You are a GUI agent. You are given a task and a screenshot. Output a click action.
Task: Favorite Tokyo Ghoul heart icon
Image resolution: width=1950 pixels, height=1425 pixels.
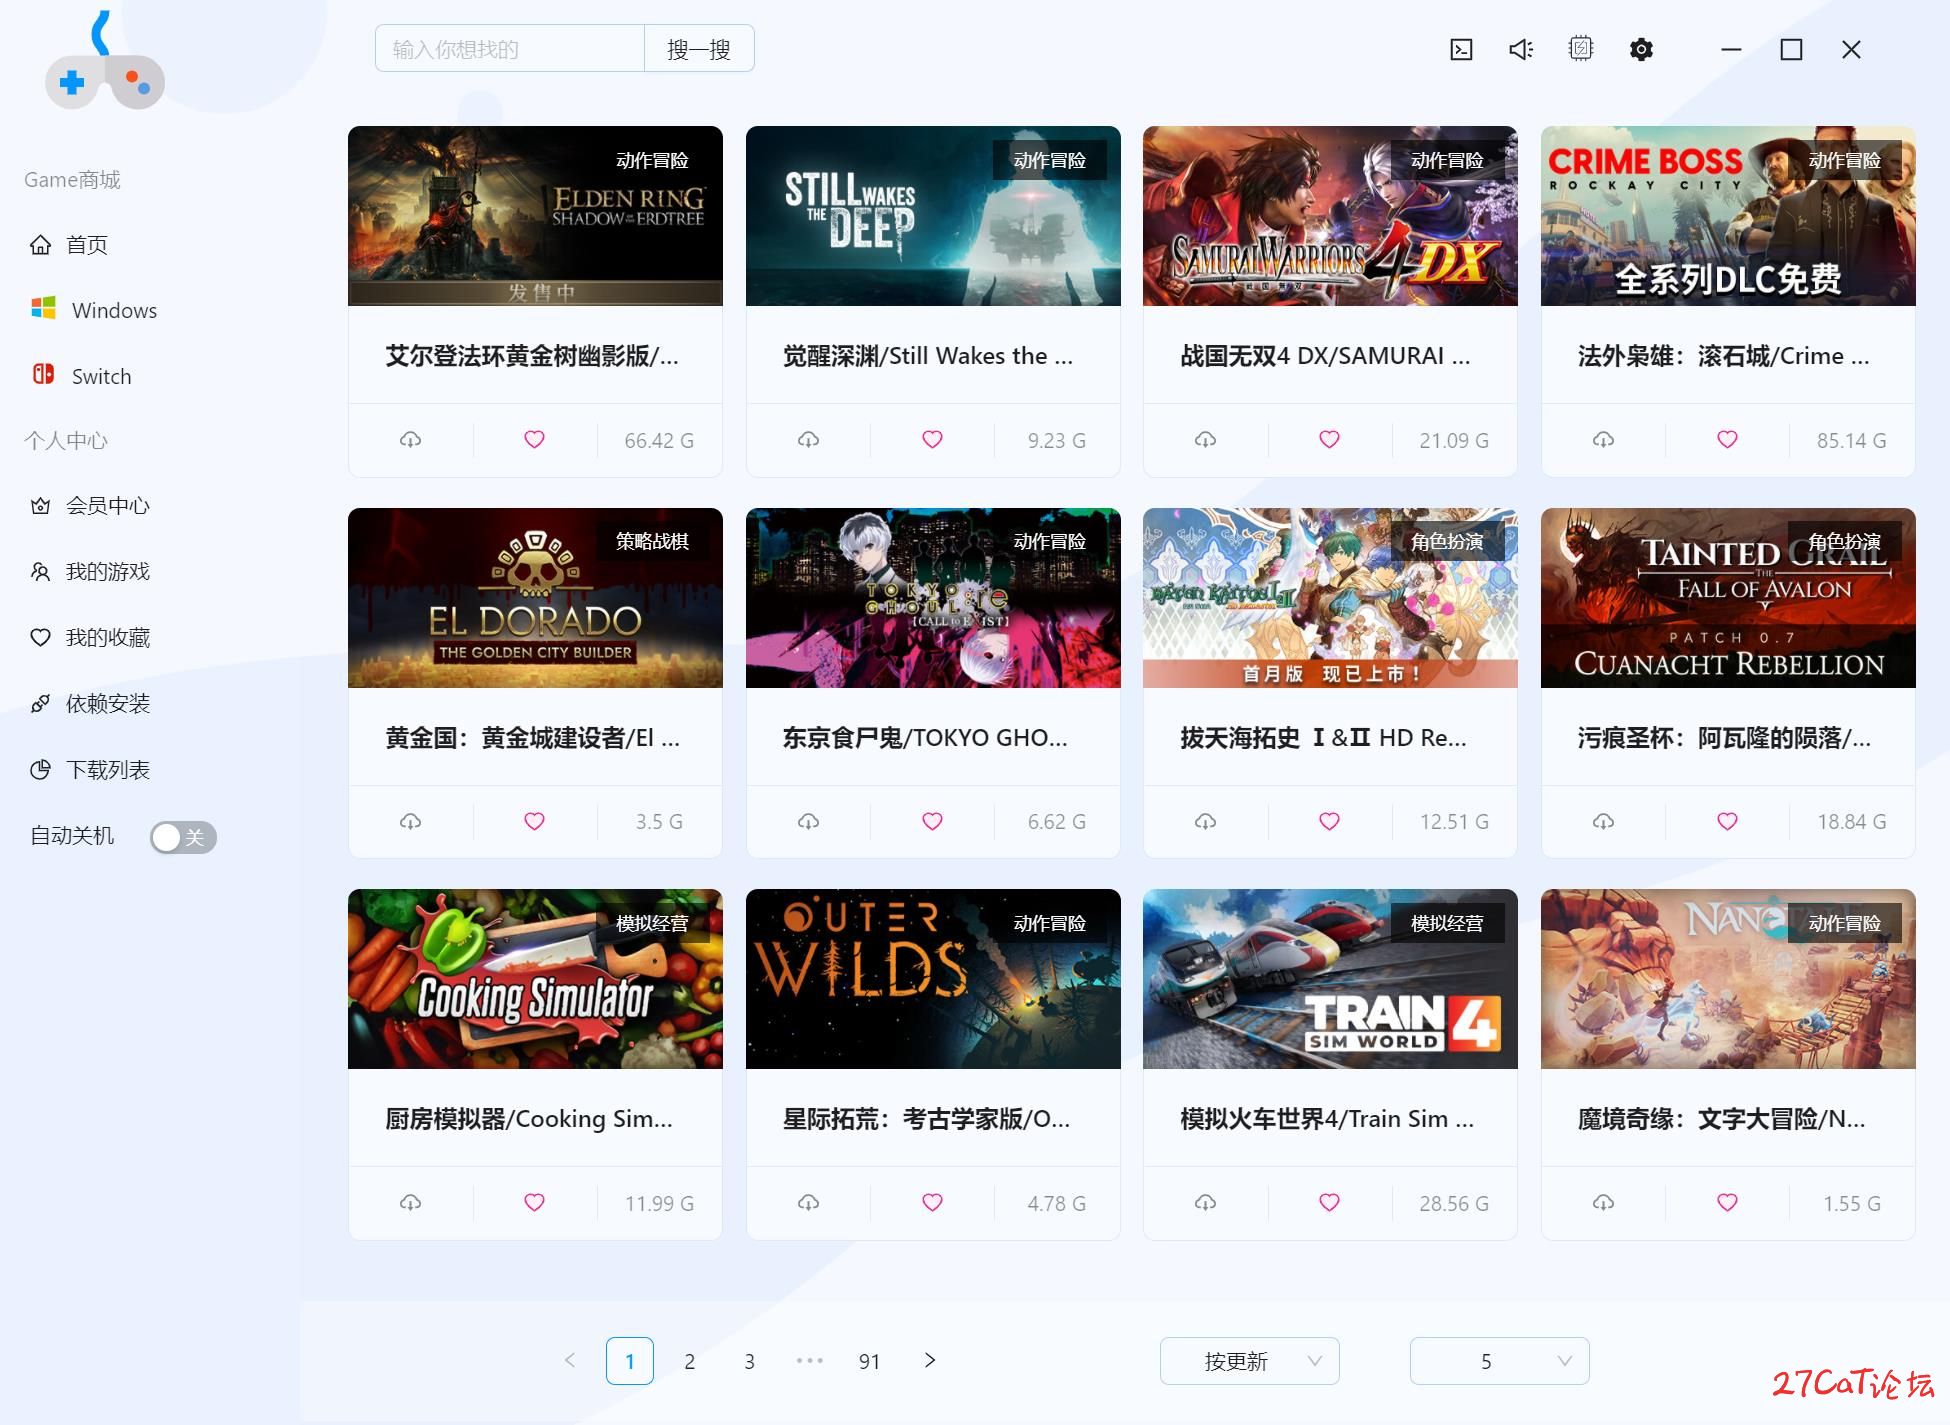click(x=932, y=822)
